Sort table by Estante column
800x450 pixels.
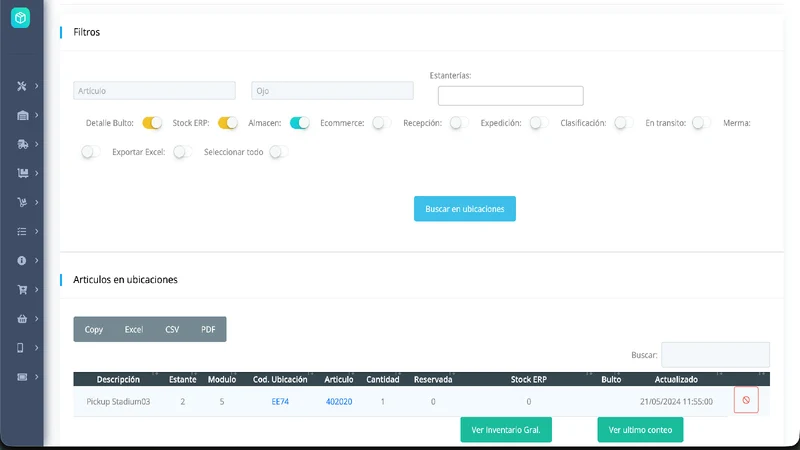tap(182, 380)
